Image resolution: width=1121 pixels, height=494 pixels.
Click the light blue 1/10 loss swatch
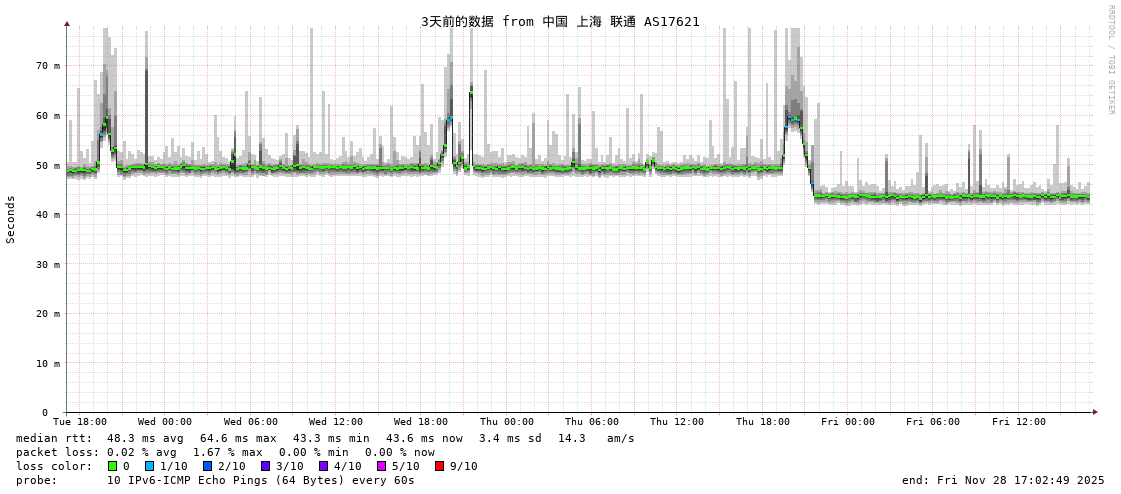click(150, 466)
